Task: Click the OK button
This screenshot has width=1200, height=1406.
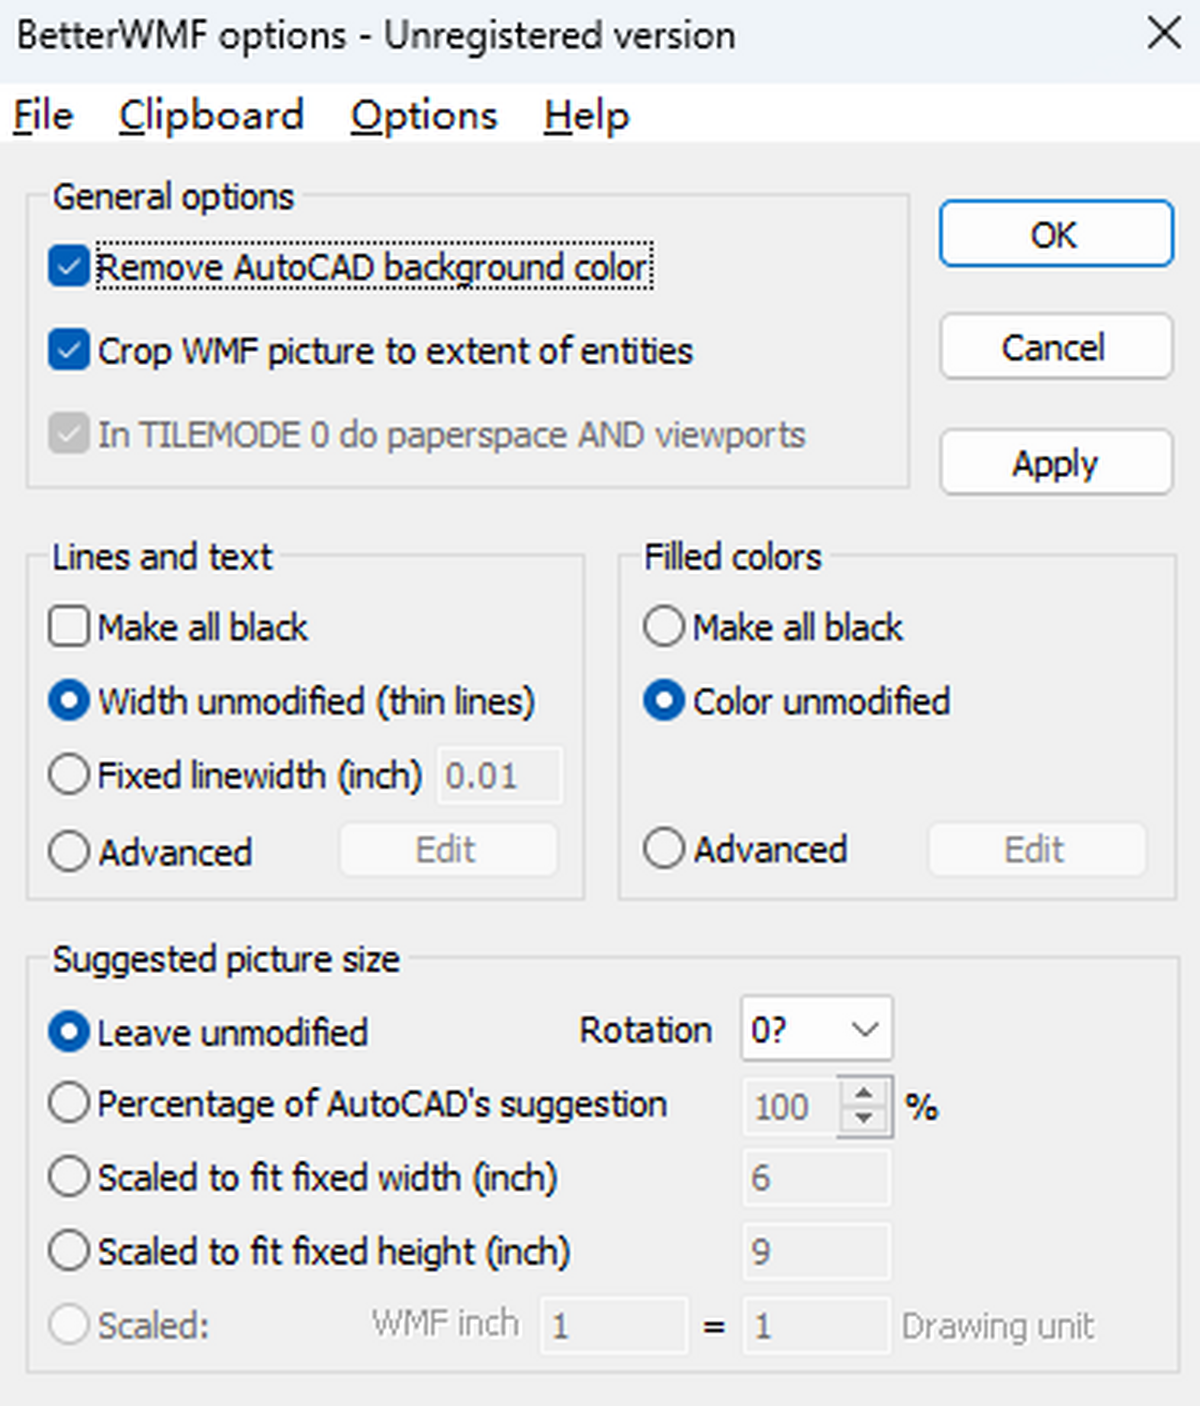Action: pyautogui.click(x=1055, y=234)
